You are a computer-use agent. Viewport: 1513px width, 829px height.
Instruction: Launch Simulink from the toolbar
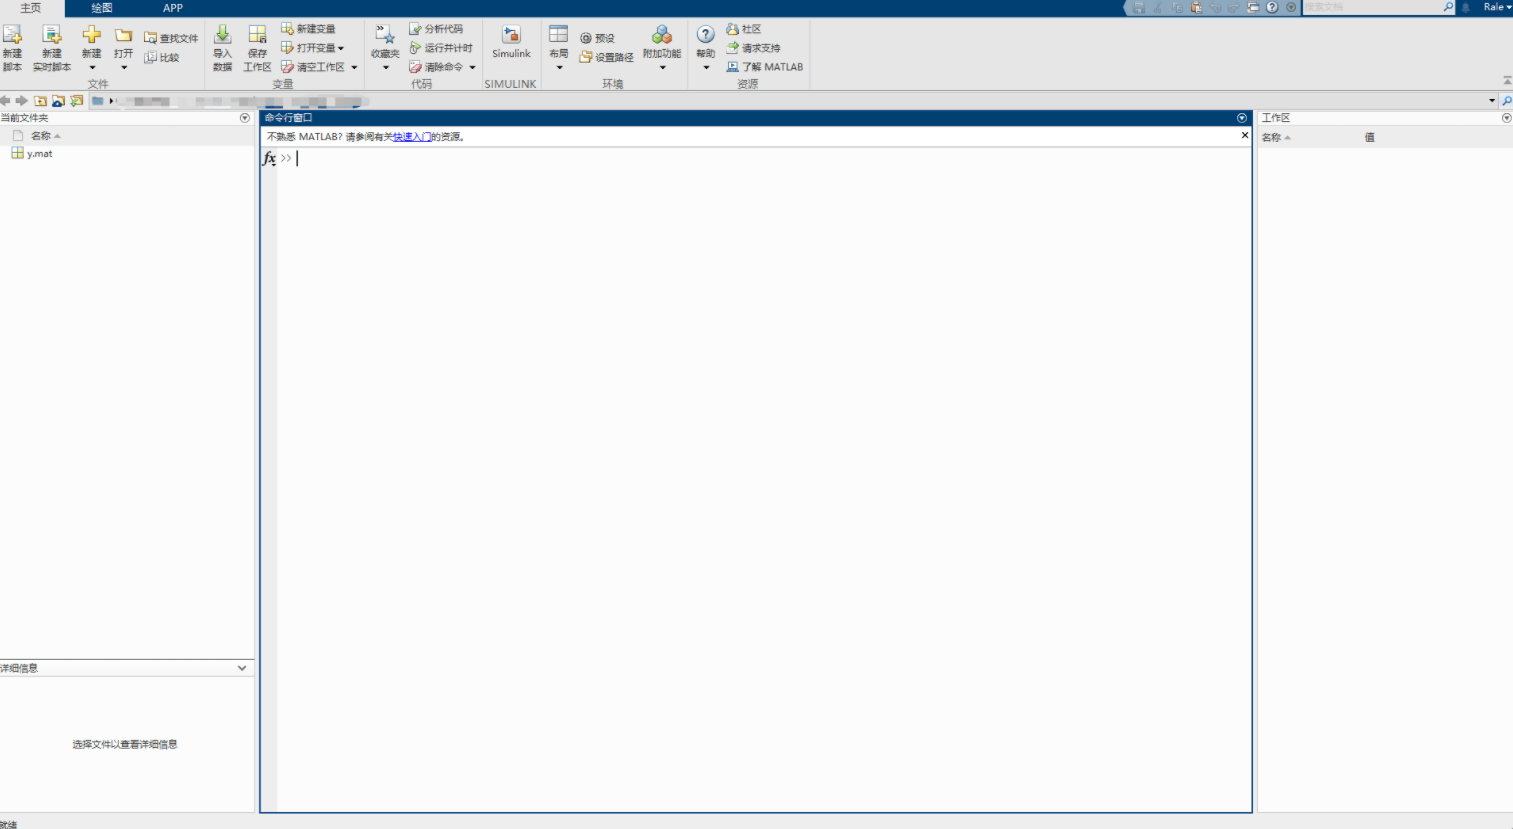[x=511, y=42]
